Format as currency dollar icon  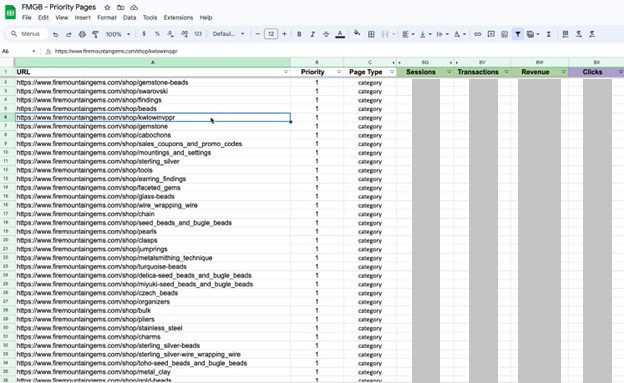click(144, 34)
